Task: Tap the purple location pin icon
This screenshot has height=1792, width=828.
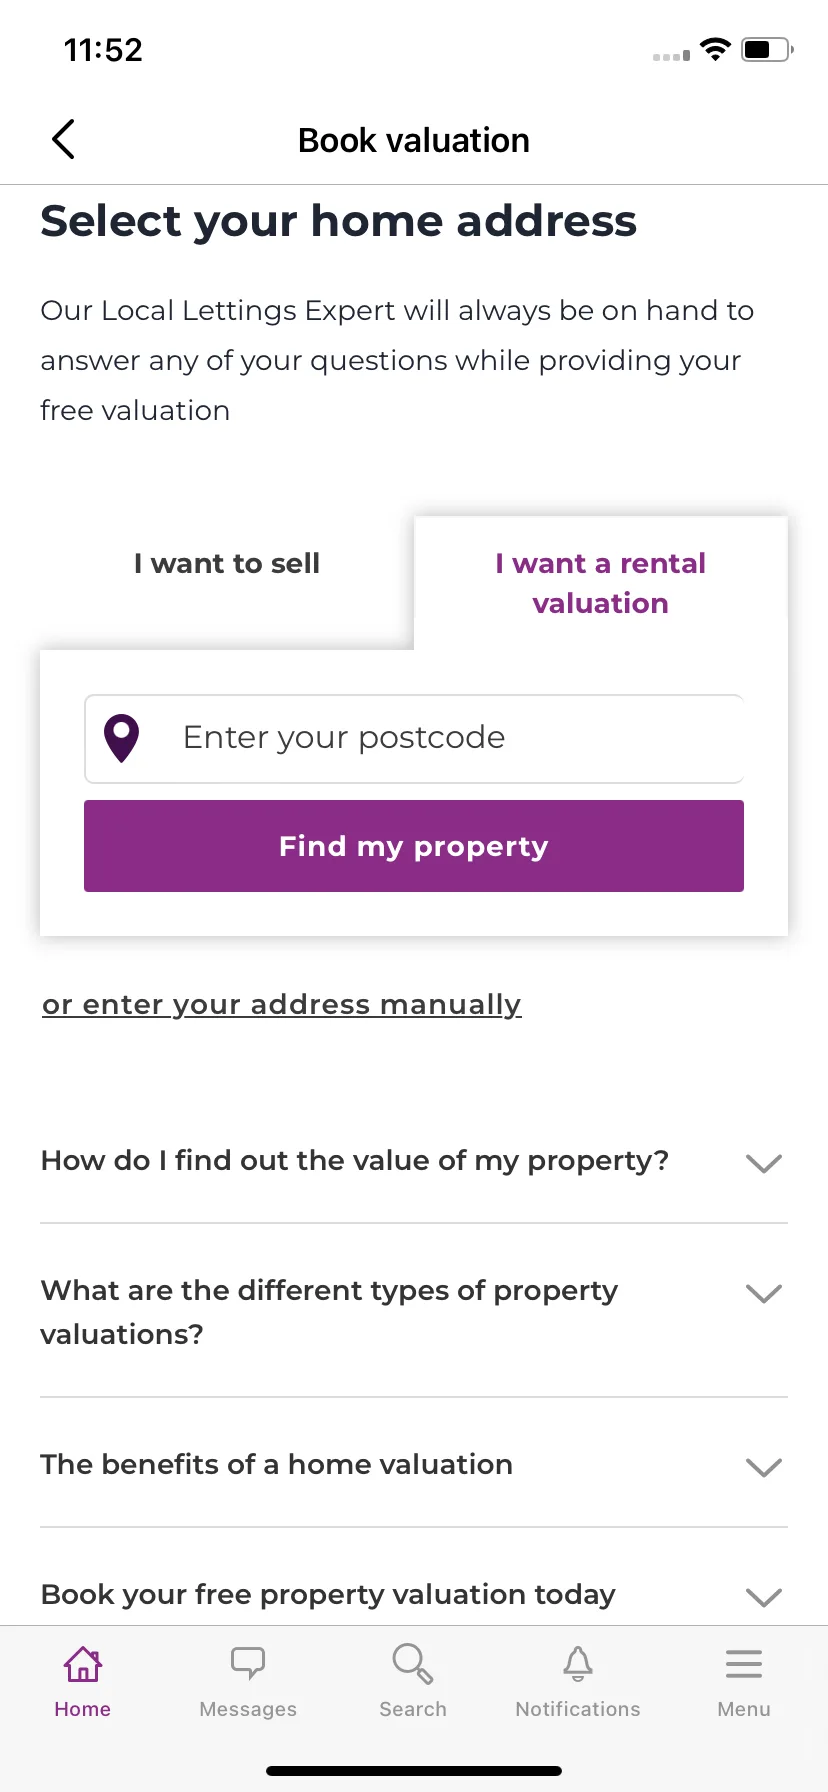Action: [x=122, y=739]
